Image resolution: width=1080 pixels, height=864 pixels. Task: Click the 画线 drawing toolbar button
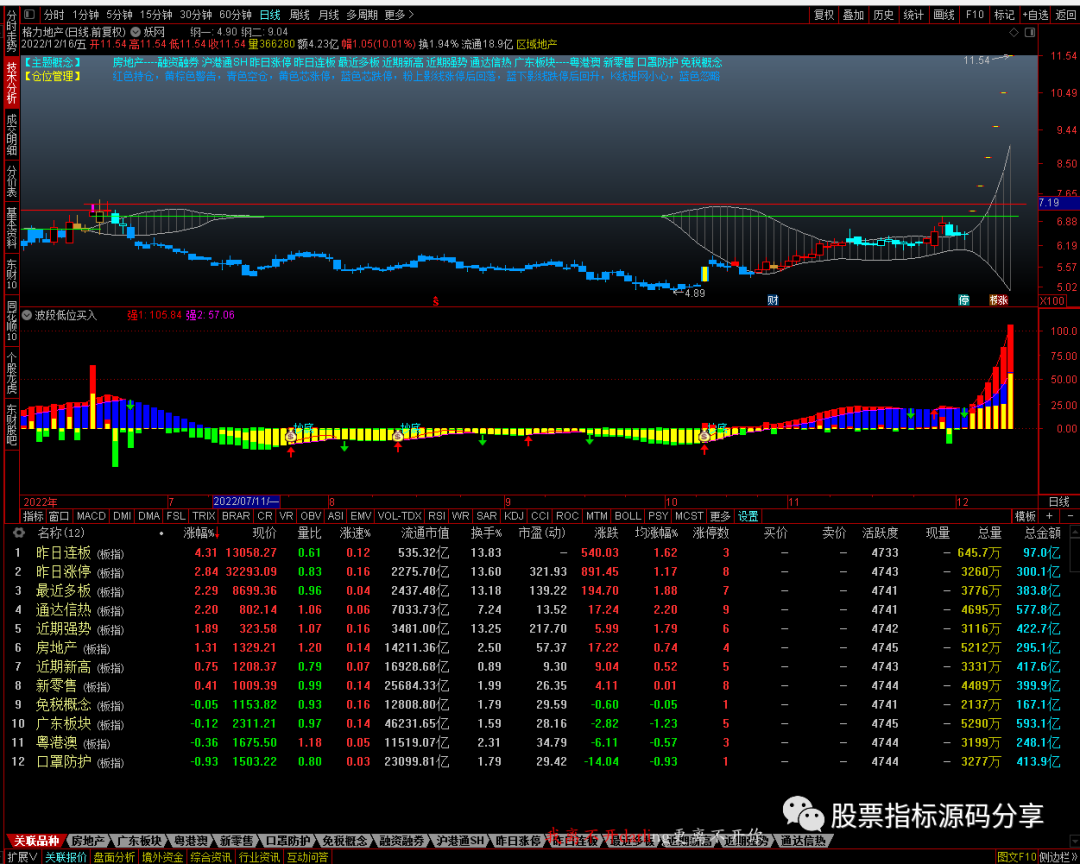point(944,14)
